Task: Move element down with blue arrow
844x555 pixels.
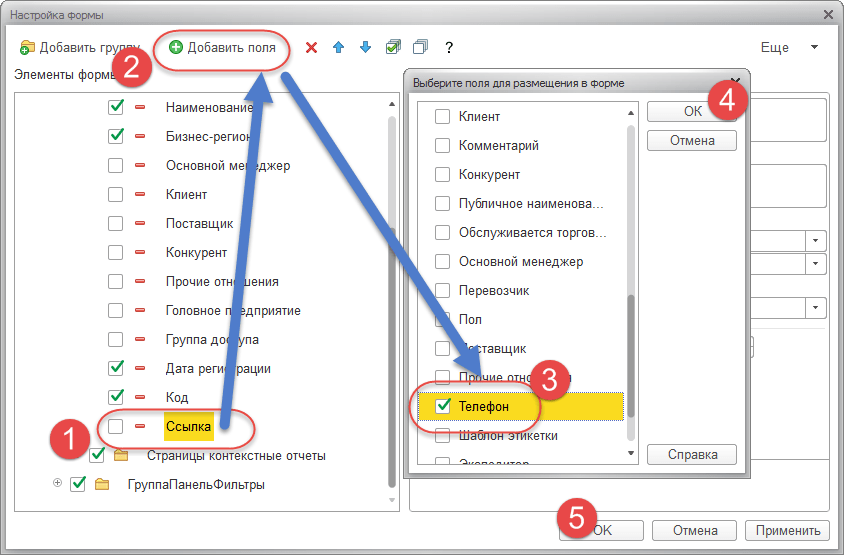Action: (365, 47)
